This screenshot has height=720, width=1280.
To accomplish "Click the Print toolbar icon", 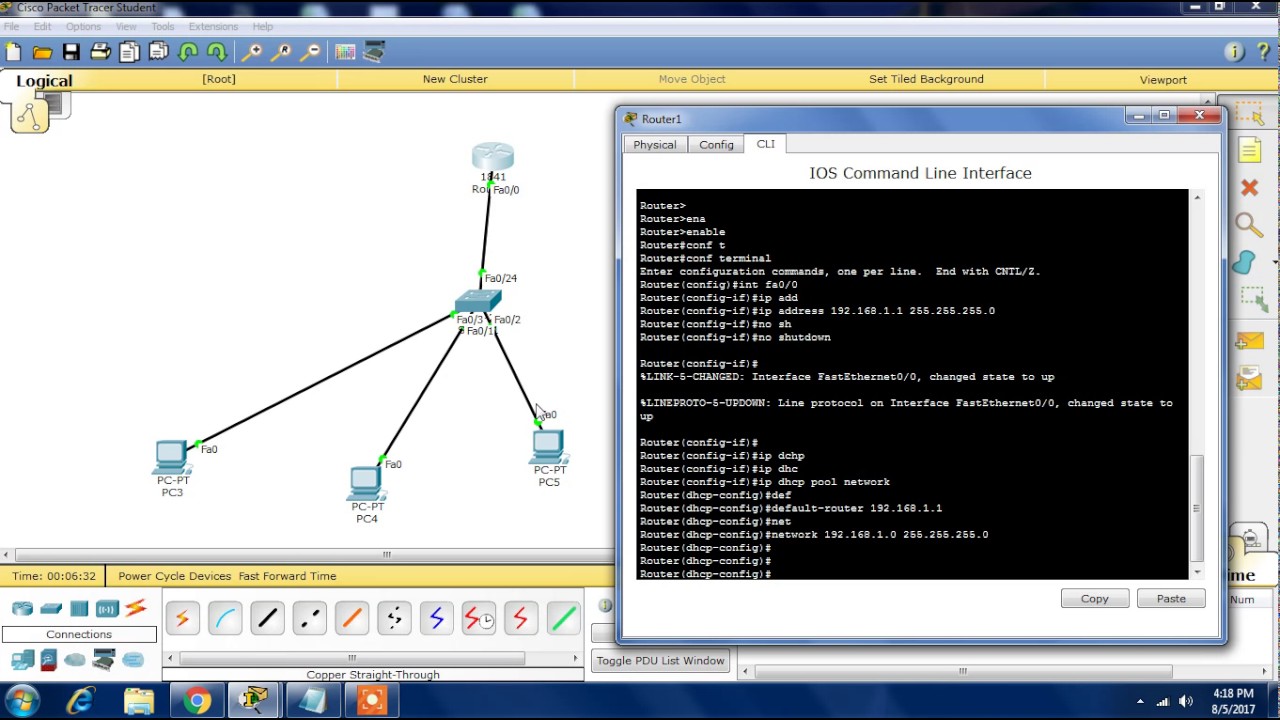I will (x=100, y=52).
